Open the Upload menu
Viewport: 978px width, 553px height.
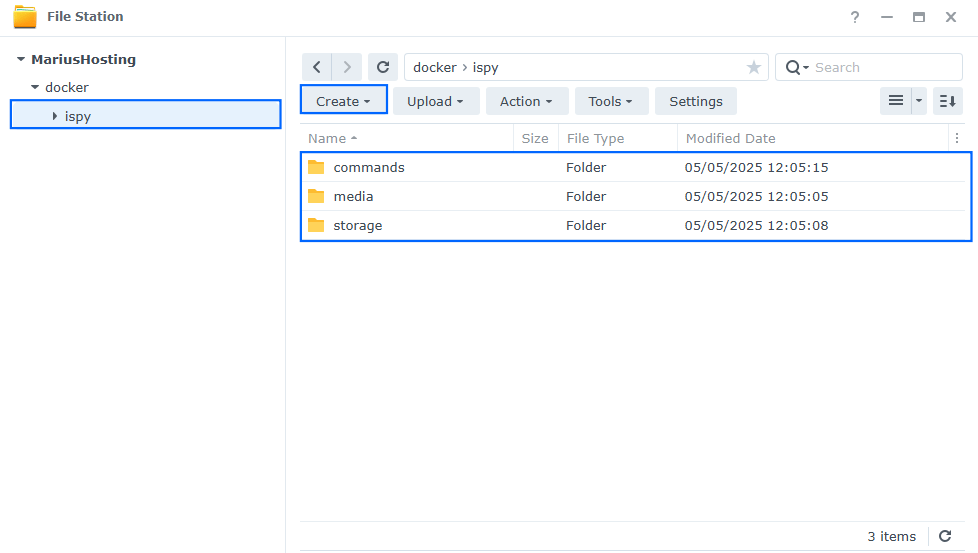[435, 101]
